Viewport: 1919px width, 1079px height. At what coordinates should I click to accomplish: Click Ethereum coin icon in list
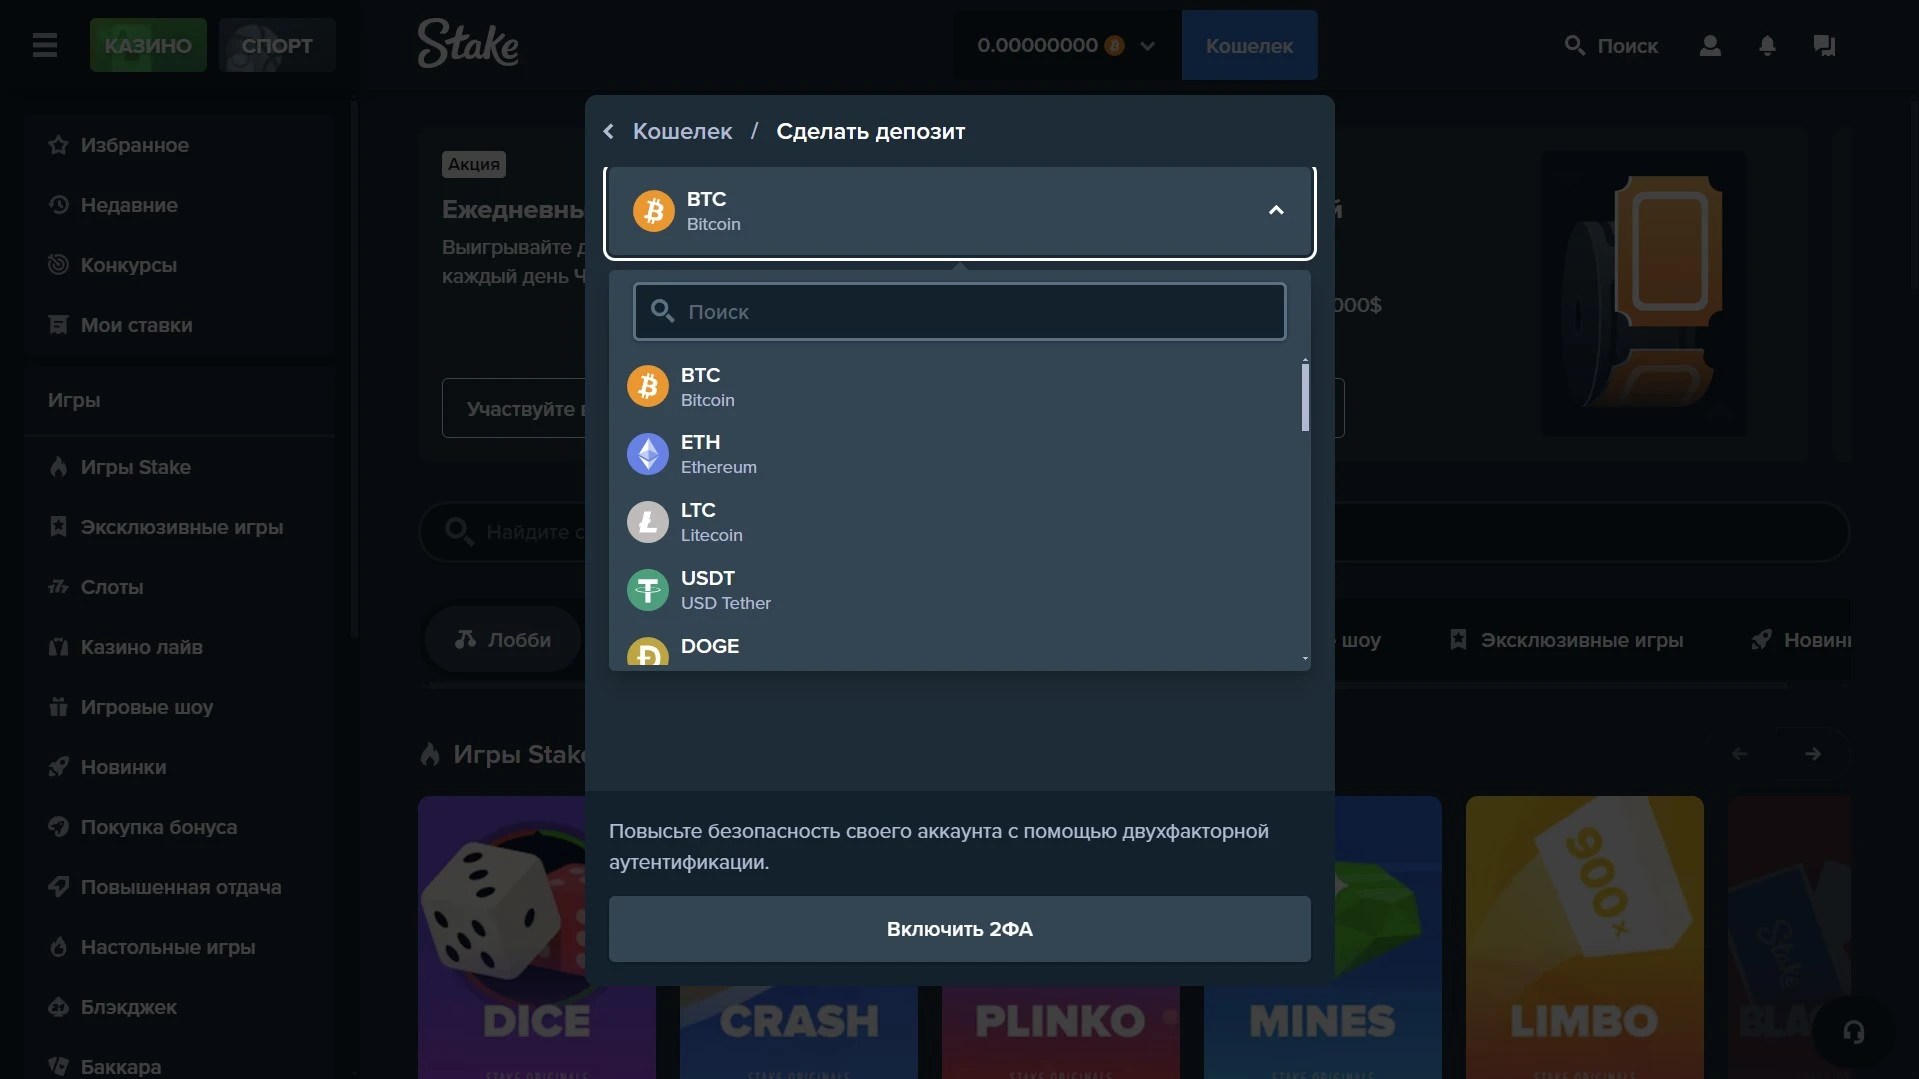tap(648, 454)
